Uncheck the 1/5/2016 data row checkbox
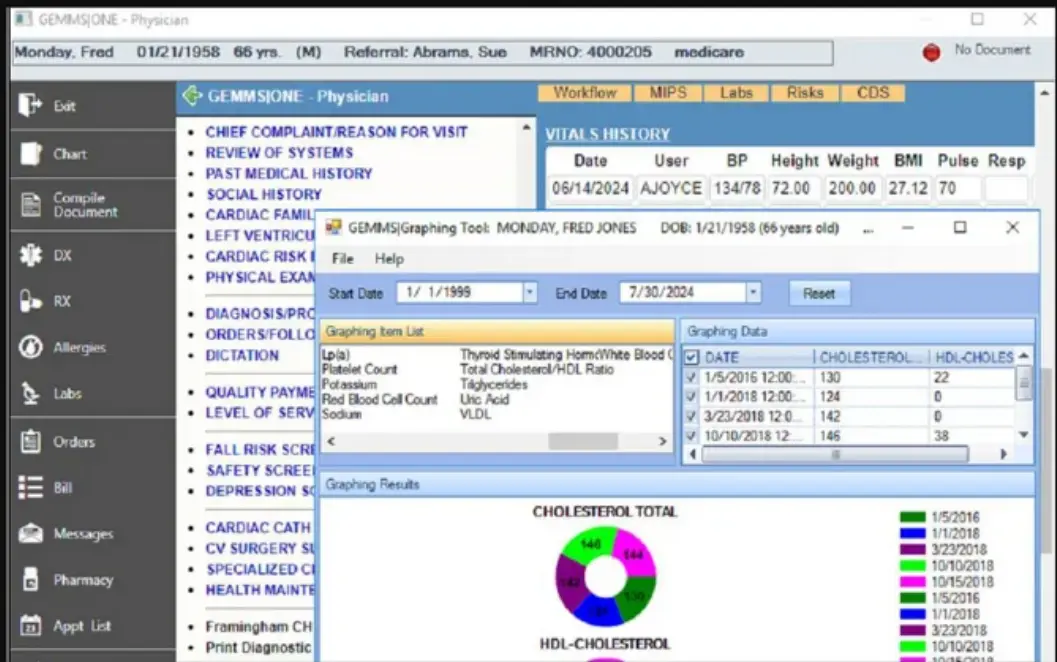 pos(691,378)
